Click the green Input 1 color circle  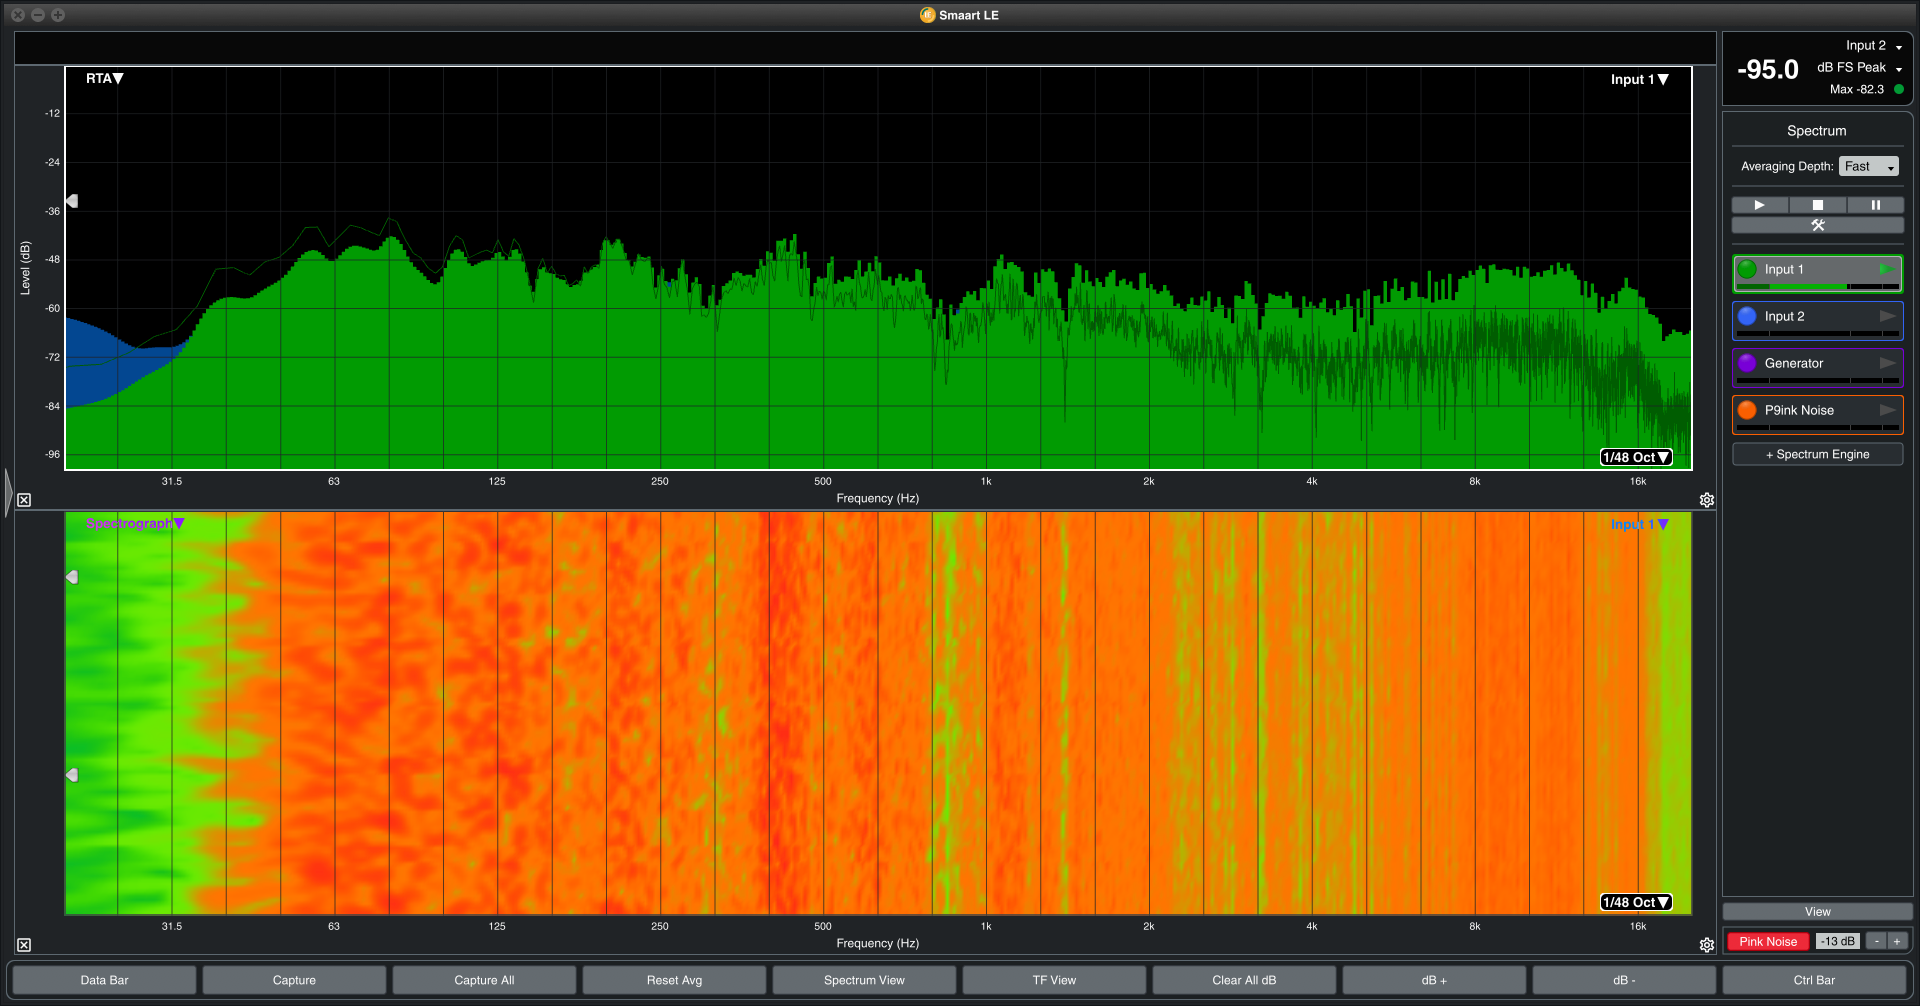point(1747,269)
